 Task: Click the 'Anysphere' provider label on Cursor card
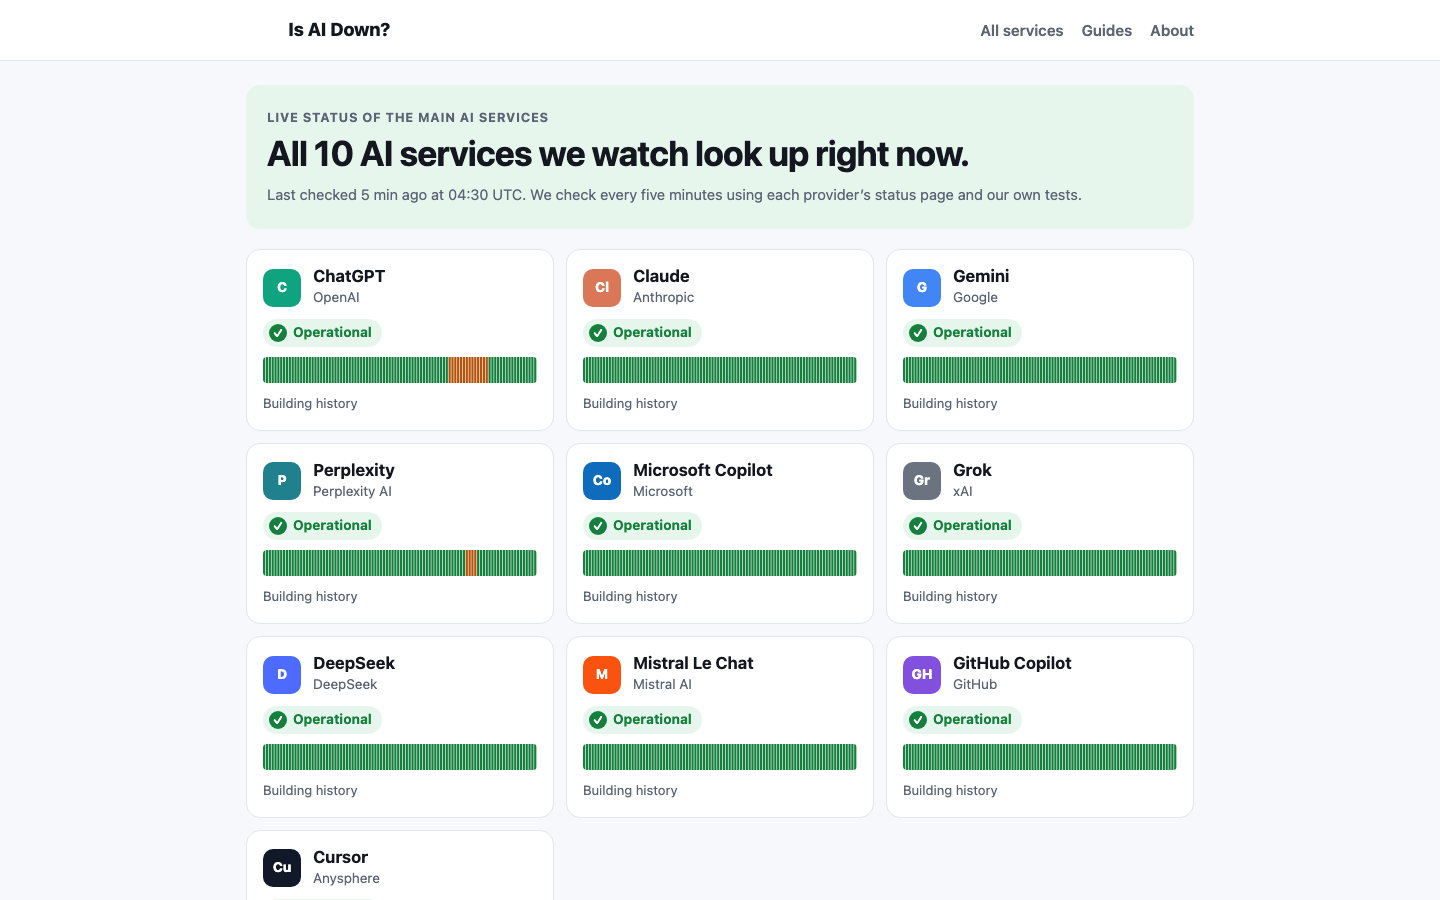(346, 879)
